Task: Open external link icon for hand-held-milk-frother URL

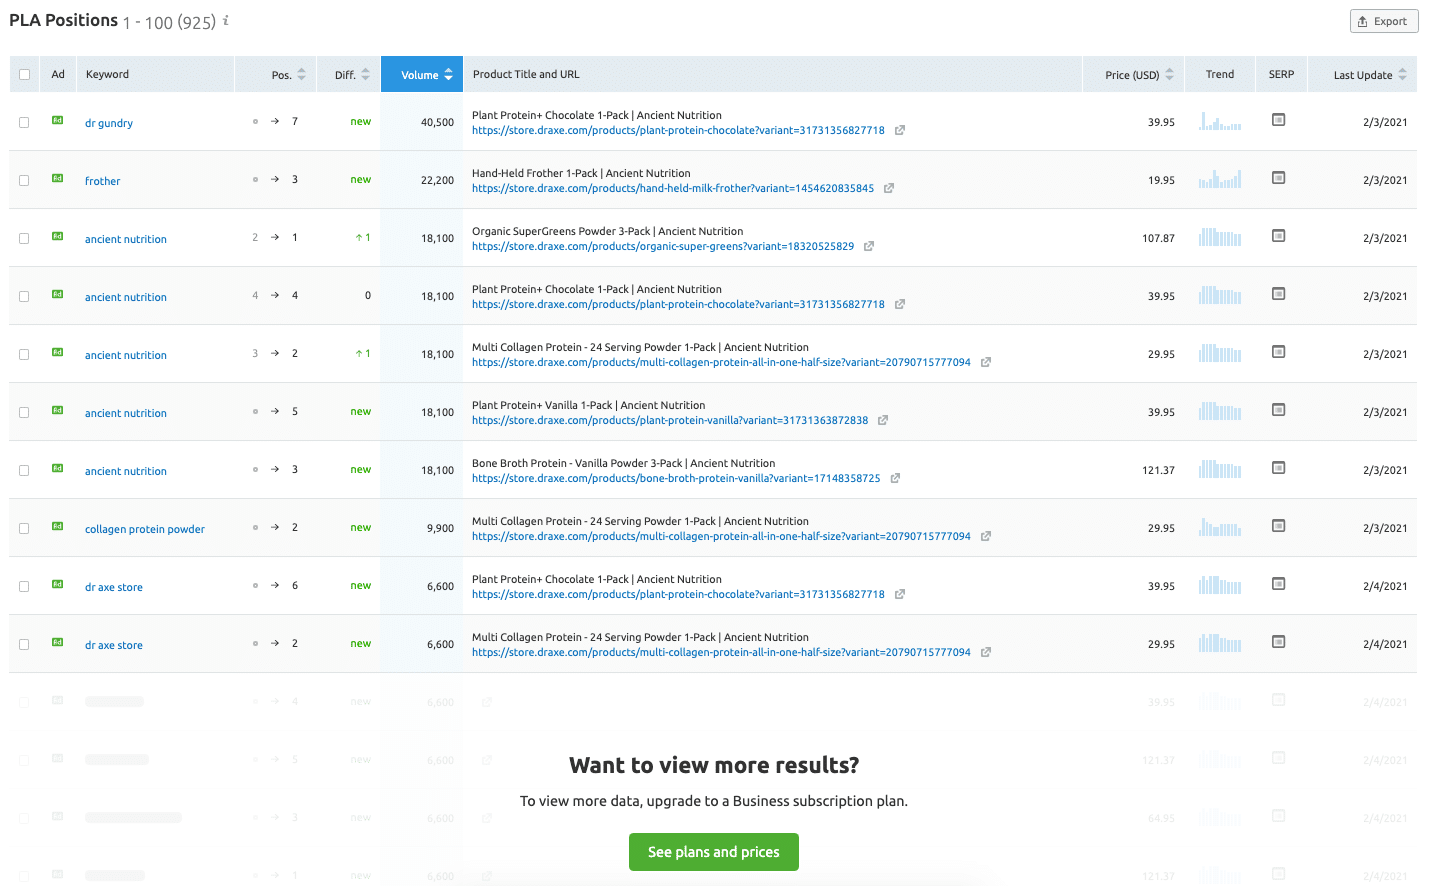Action: point(889,188)
